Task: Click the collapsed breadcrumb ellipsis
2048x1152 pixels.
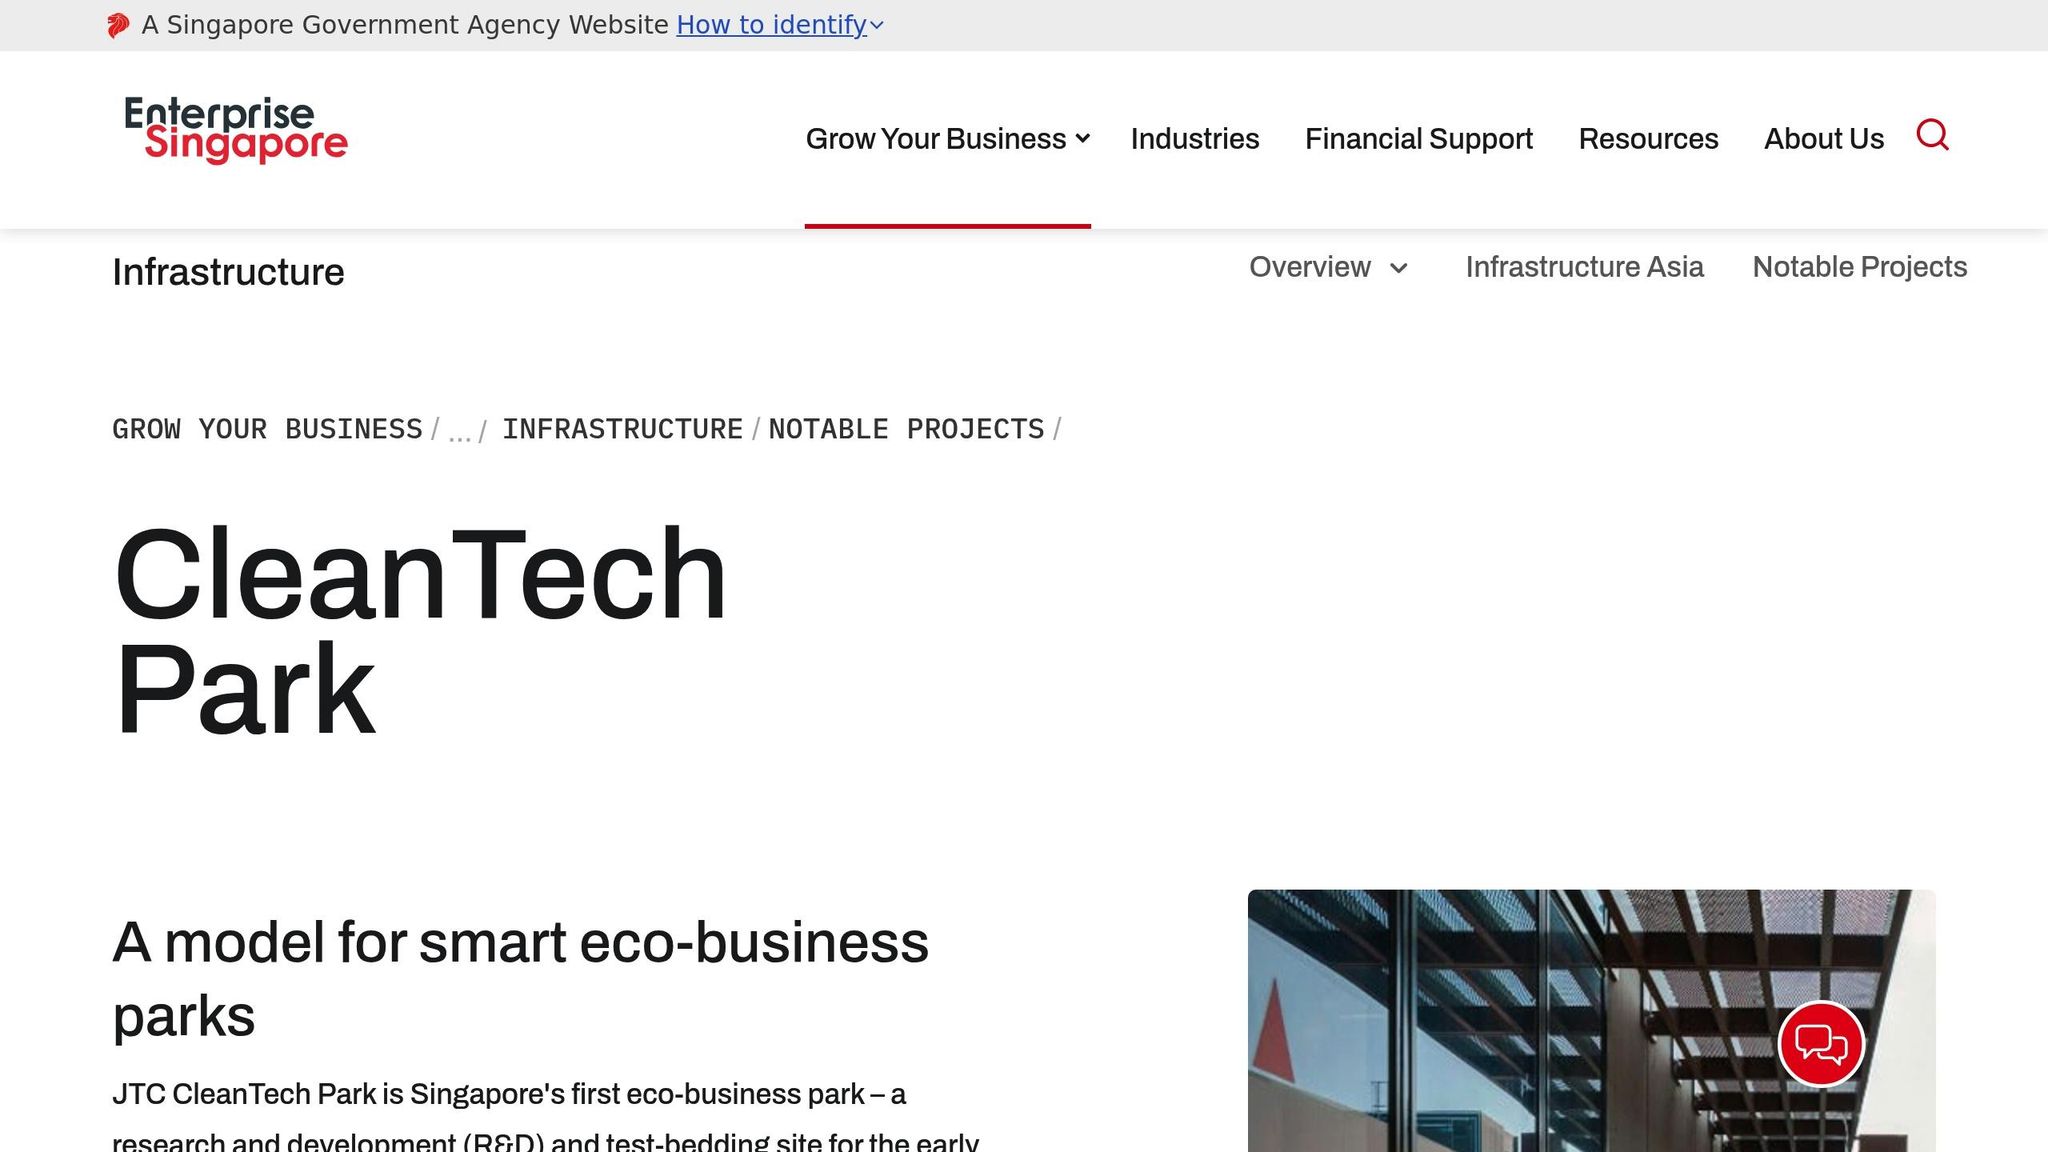Action: [x=460, y=433]
